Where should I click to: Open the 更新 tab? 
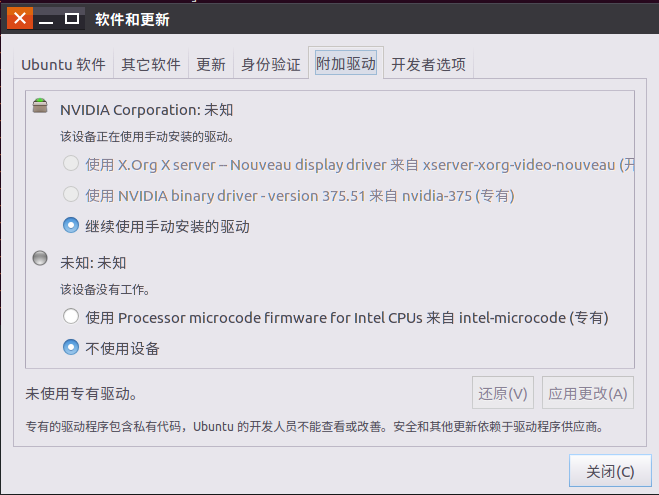point(211,64)
